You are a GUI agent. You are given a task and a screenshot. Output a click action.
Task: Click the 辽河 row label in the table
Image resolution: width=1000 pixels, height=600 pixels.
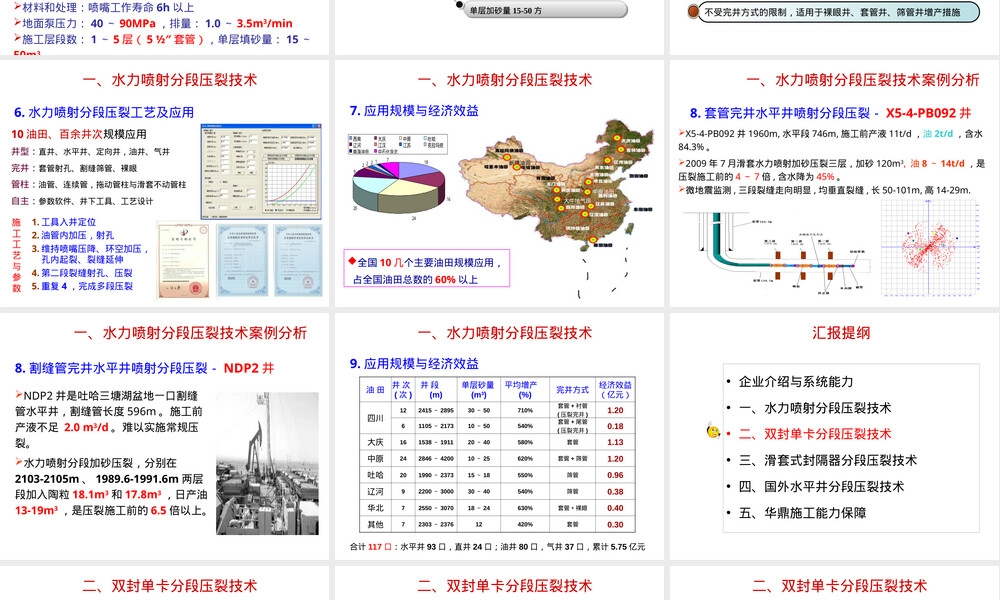[x=375, y=492]
